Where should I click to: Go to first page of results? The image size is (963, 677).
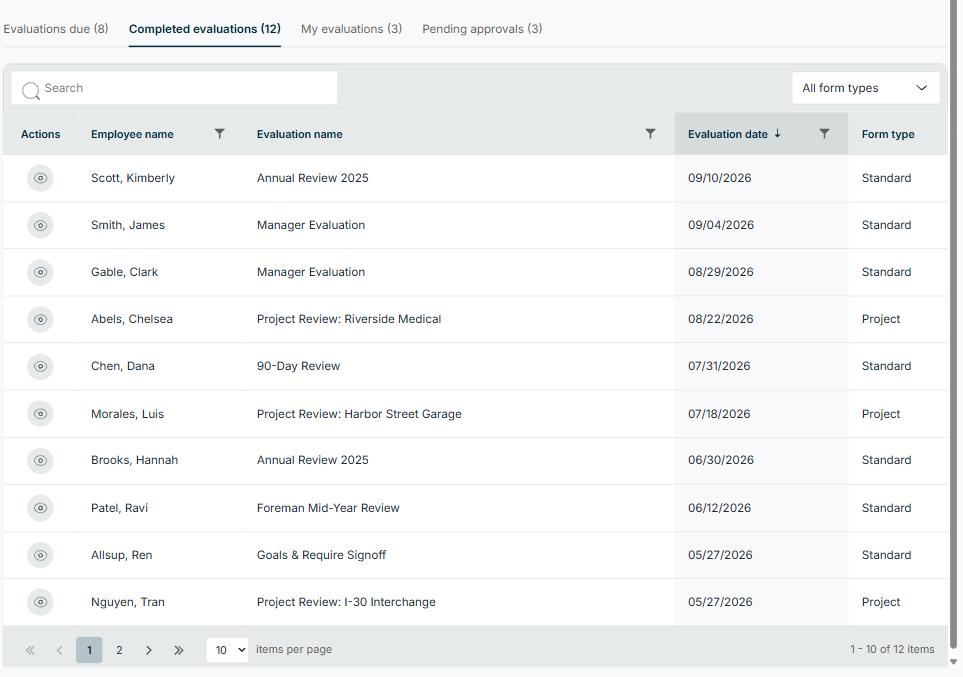point(30,650)
